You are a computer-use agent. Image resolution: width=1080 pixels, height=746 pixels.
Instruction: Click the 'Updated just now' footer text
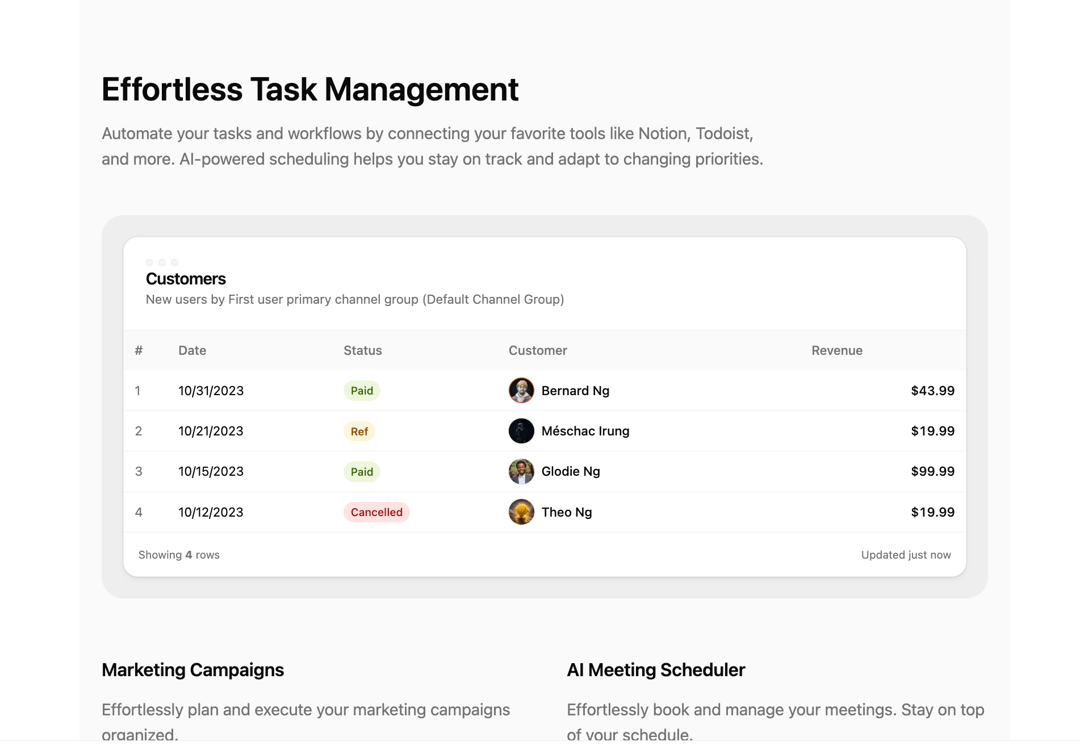click(906, 555)
